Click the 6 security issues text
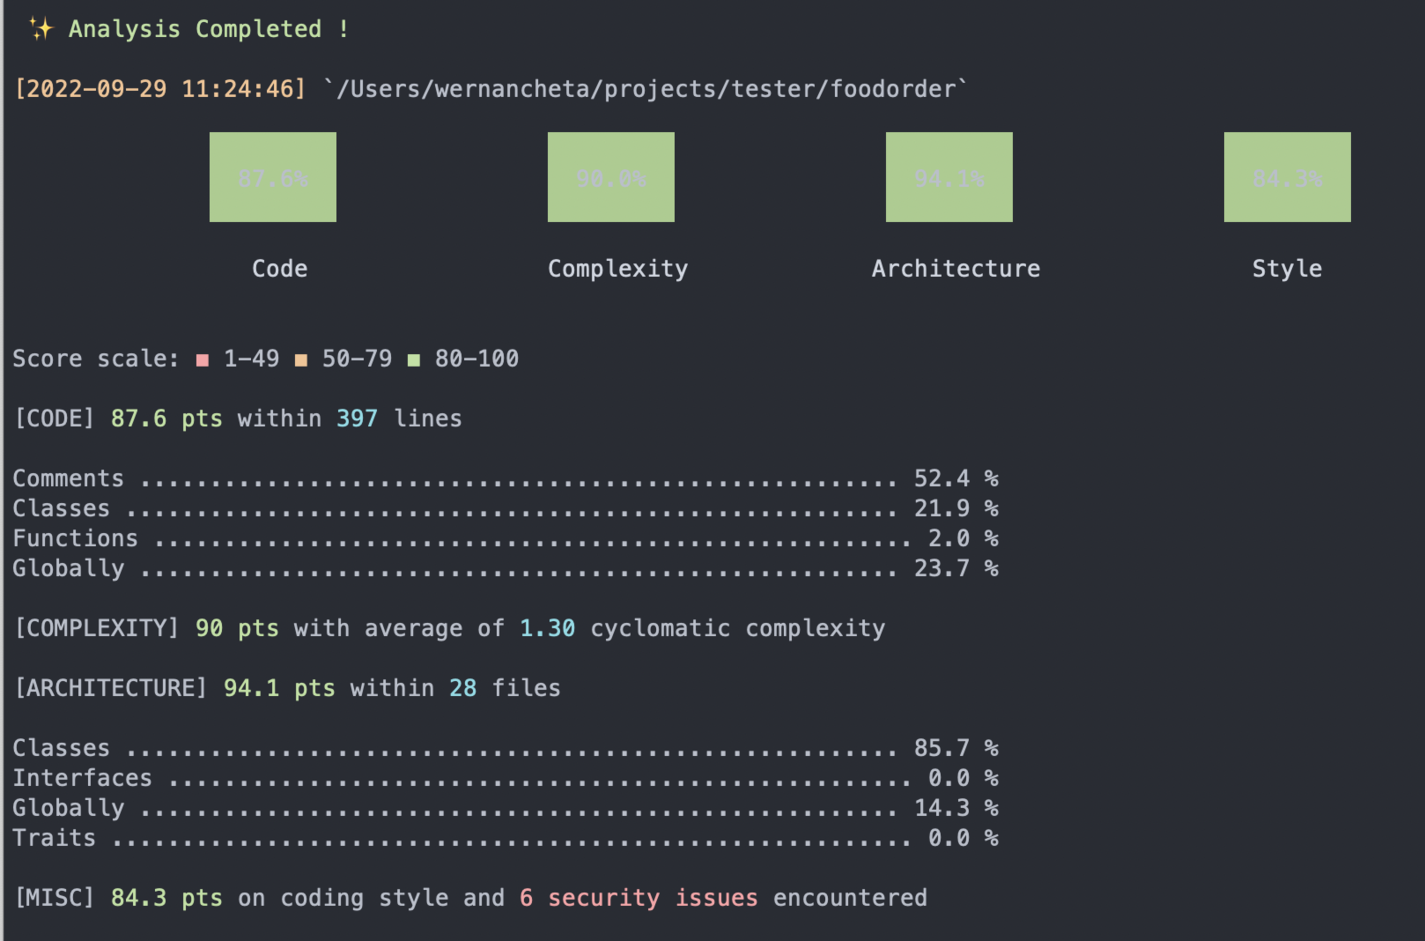This screenshot has height=941, width=1425. pos(640,898)
